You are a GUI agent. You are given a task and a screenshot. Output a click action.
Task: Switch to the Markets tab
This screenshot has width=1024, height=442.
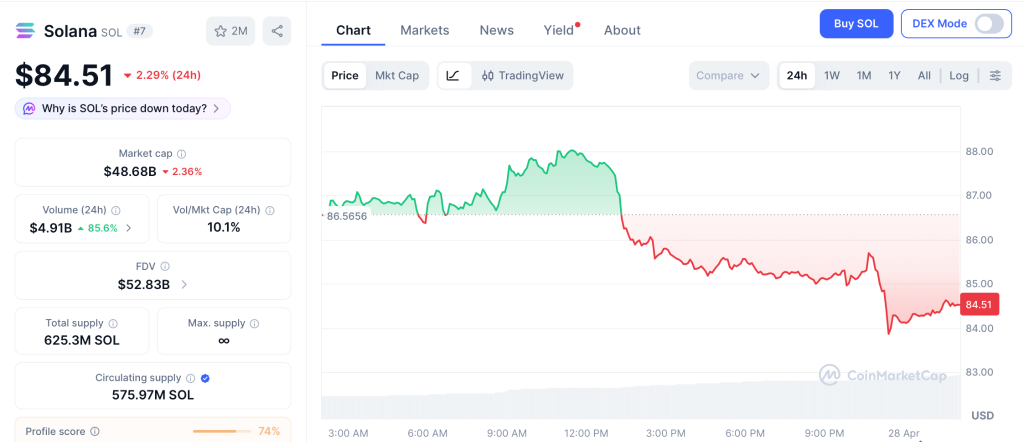(x=425, y=30)
